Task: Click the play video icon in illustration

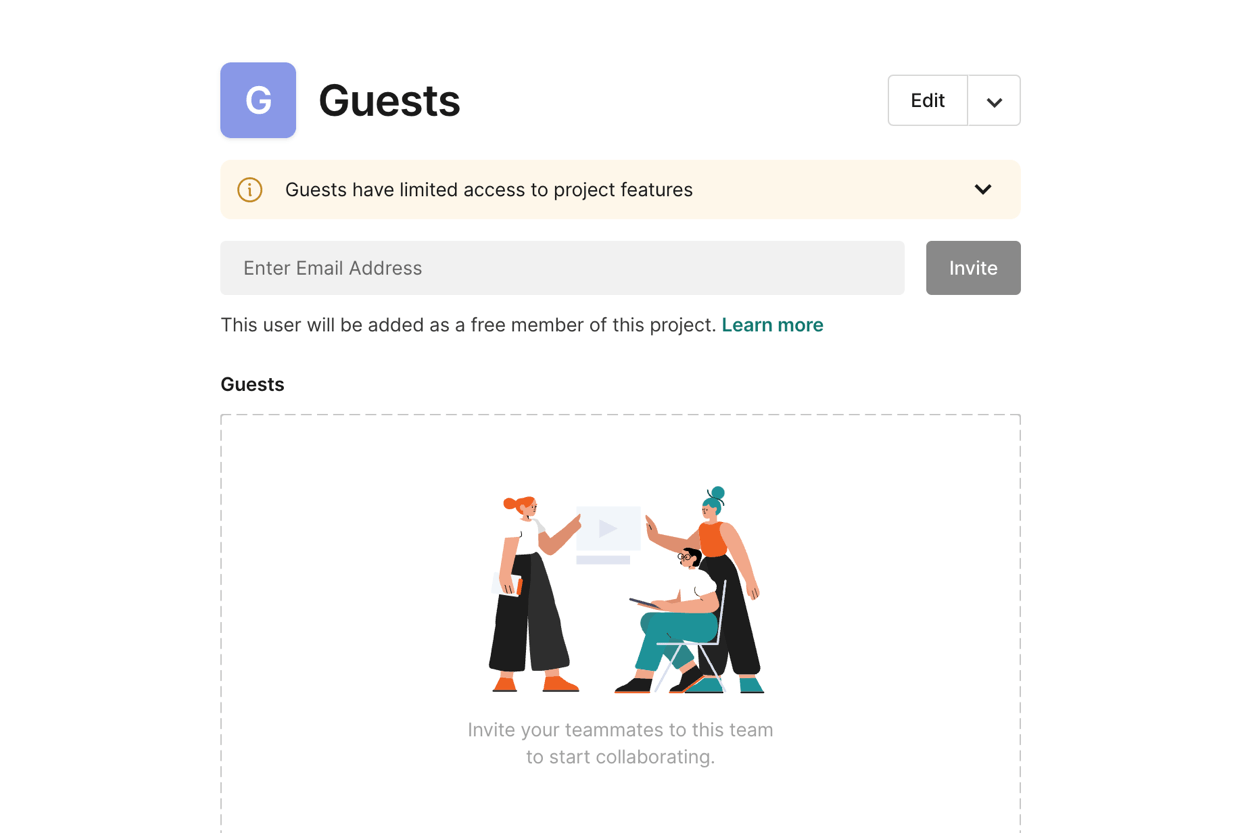Action: pyautogui.click(x=607, y=528)
